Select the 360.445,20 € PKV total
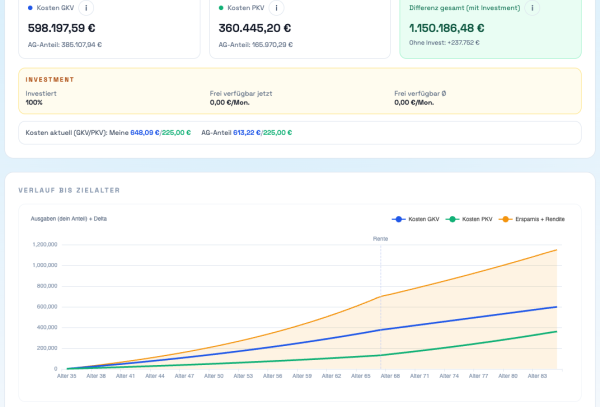 tap(255, 28)
